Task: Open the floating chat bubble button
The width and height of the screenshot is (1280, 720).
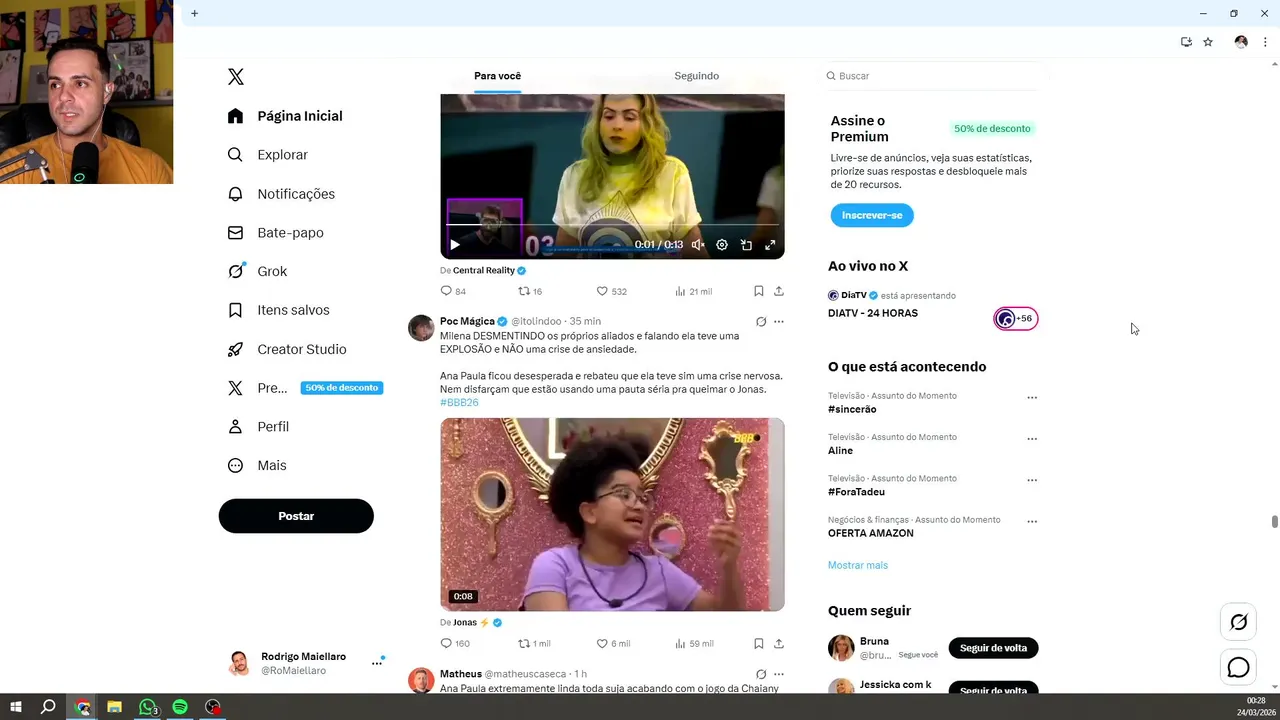Action: [x=1239, y=668]
